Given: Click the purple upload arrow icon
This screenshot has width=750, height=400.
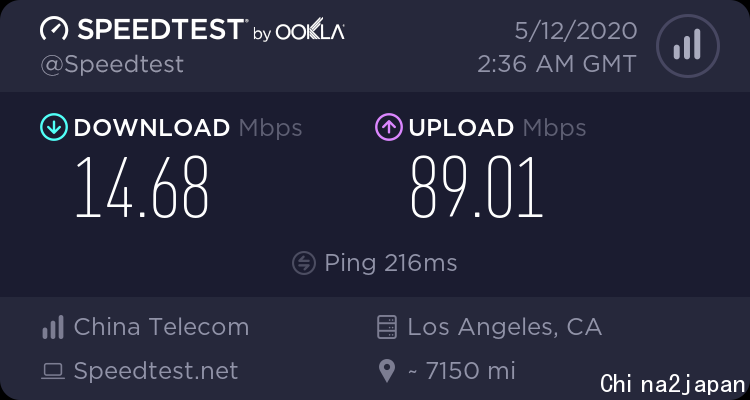Looking at the screenshot, I should (x=389, y=127).
